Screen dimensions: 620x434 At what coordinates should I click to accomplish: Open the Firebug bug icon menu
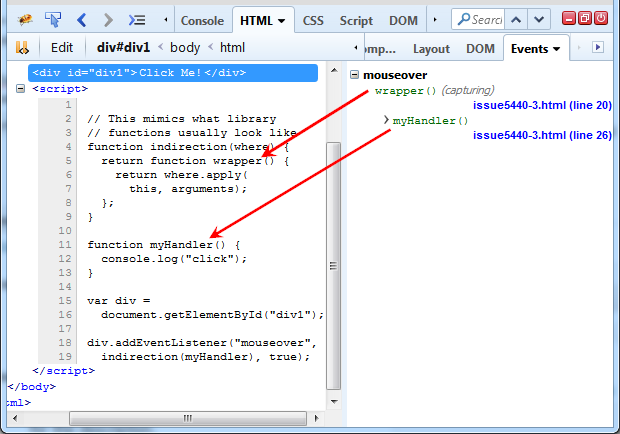coord(25,19)
